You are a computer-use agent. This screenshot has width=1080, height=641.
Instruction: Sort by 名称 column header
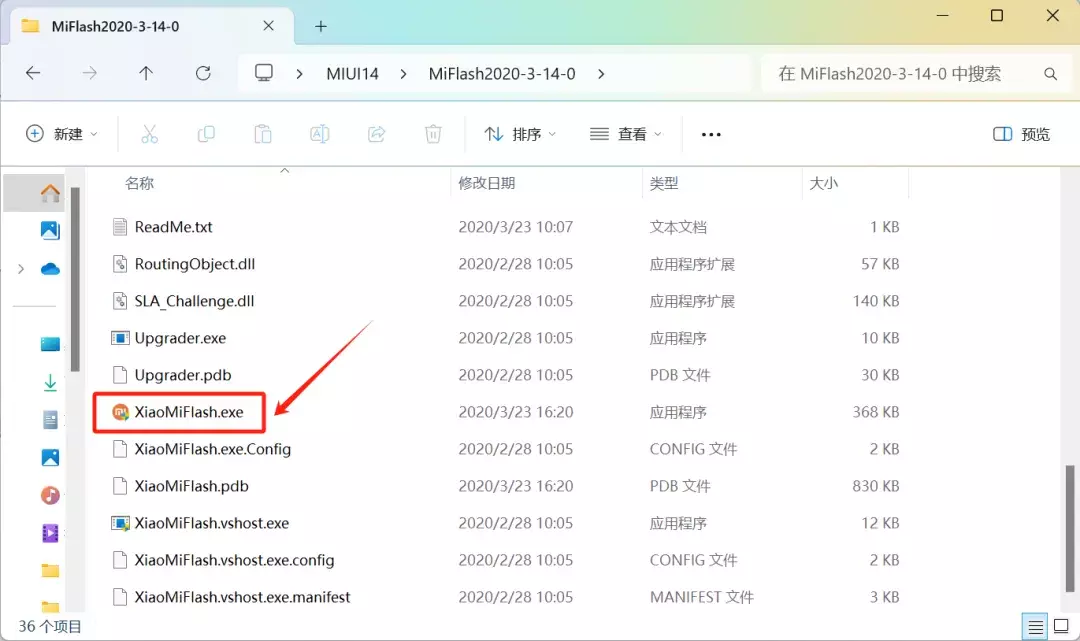(x=139, y=183)
